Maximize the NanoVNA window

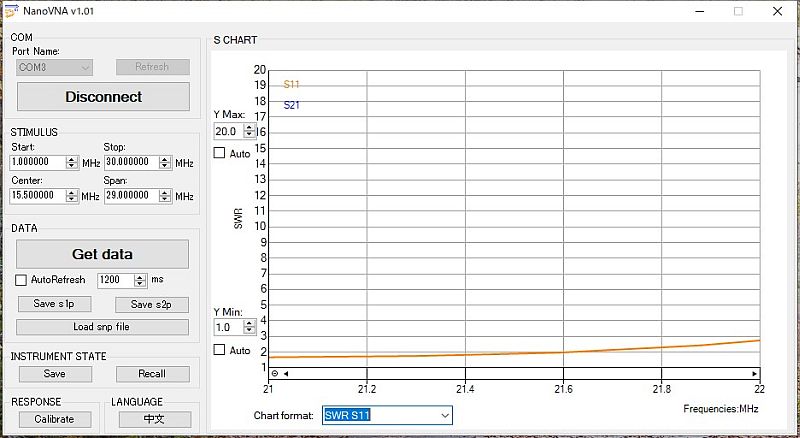(x=738, y=11)
